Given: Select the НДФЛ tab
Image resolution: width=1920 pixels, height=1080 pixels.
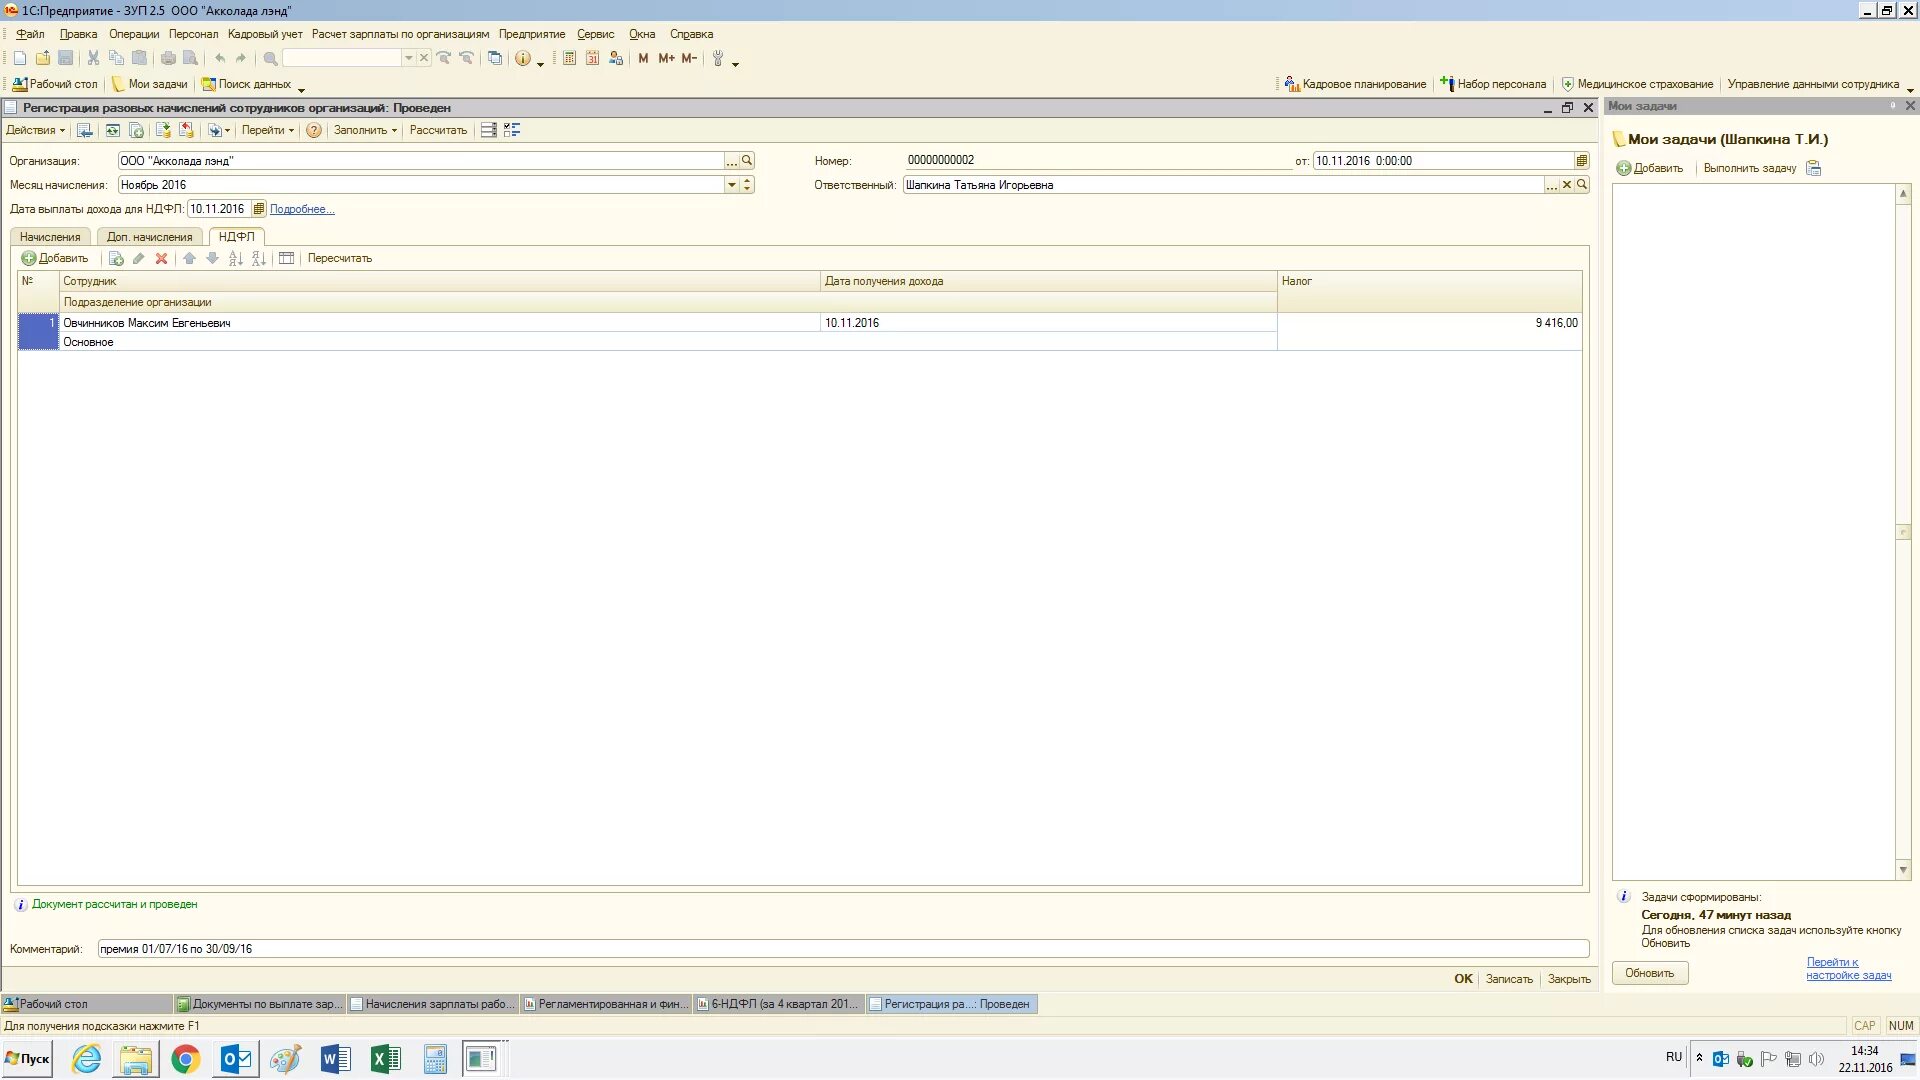Looking at the screenshot, I should 237,237.
